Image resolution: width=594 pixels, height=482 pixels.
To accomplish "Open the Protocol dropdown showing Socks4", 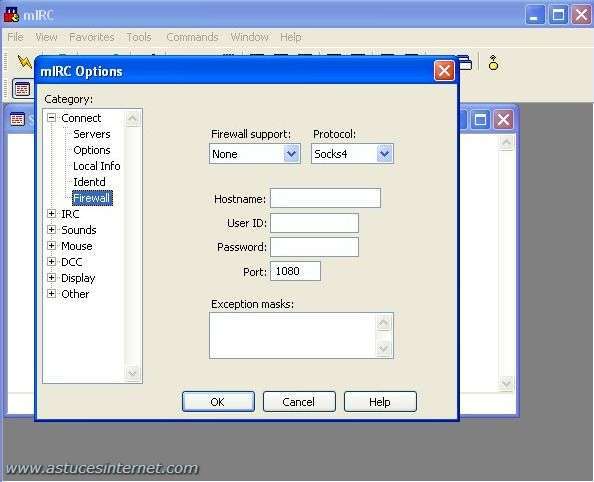I will point(385,154).
